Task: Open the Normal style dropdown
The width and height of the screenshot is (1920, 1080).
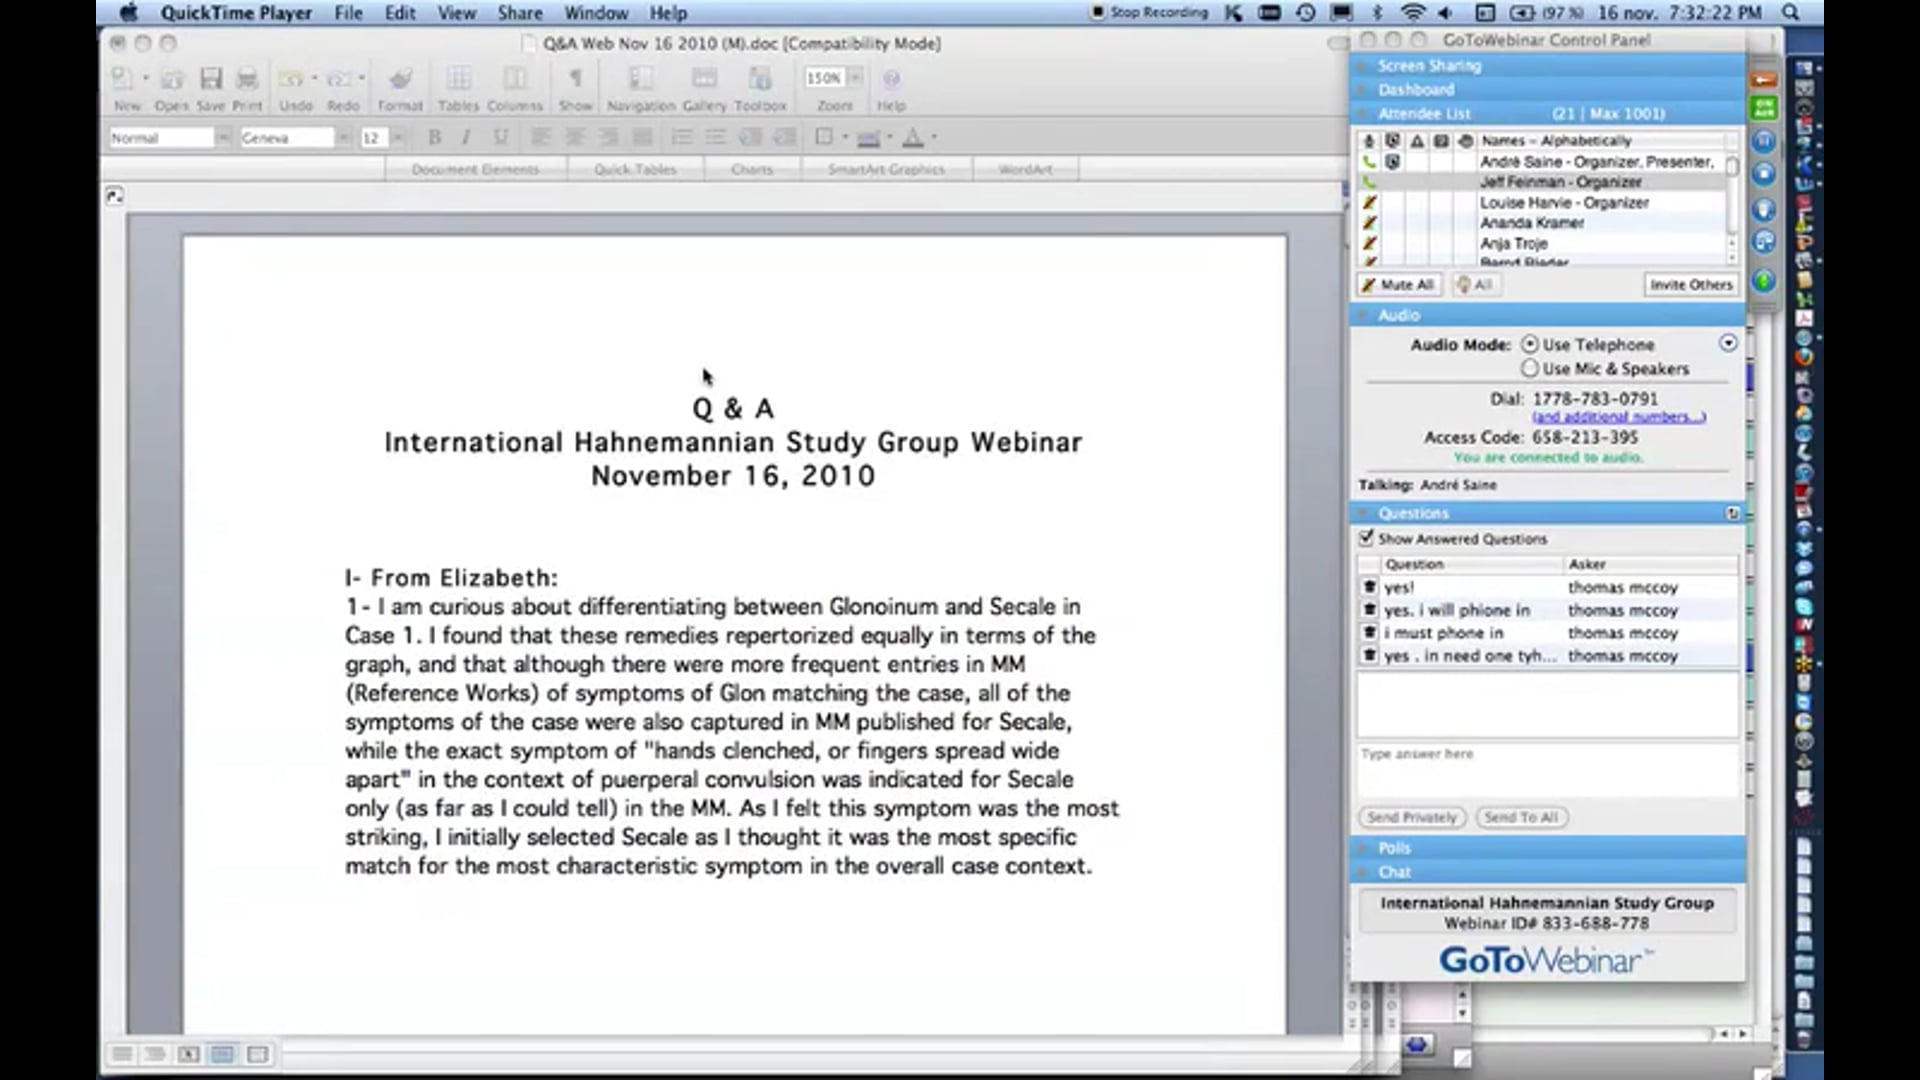Action: tap(222, 138)
